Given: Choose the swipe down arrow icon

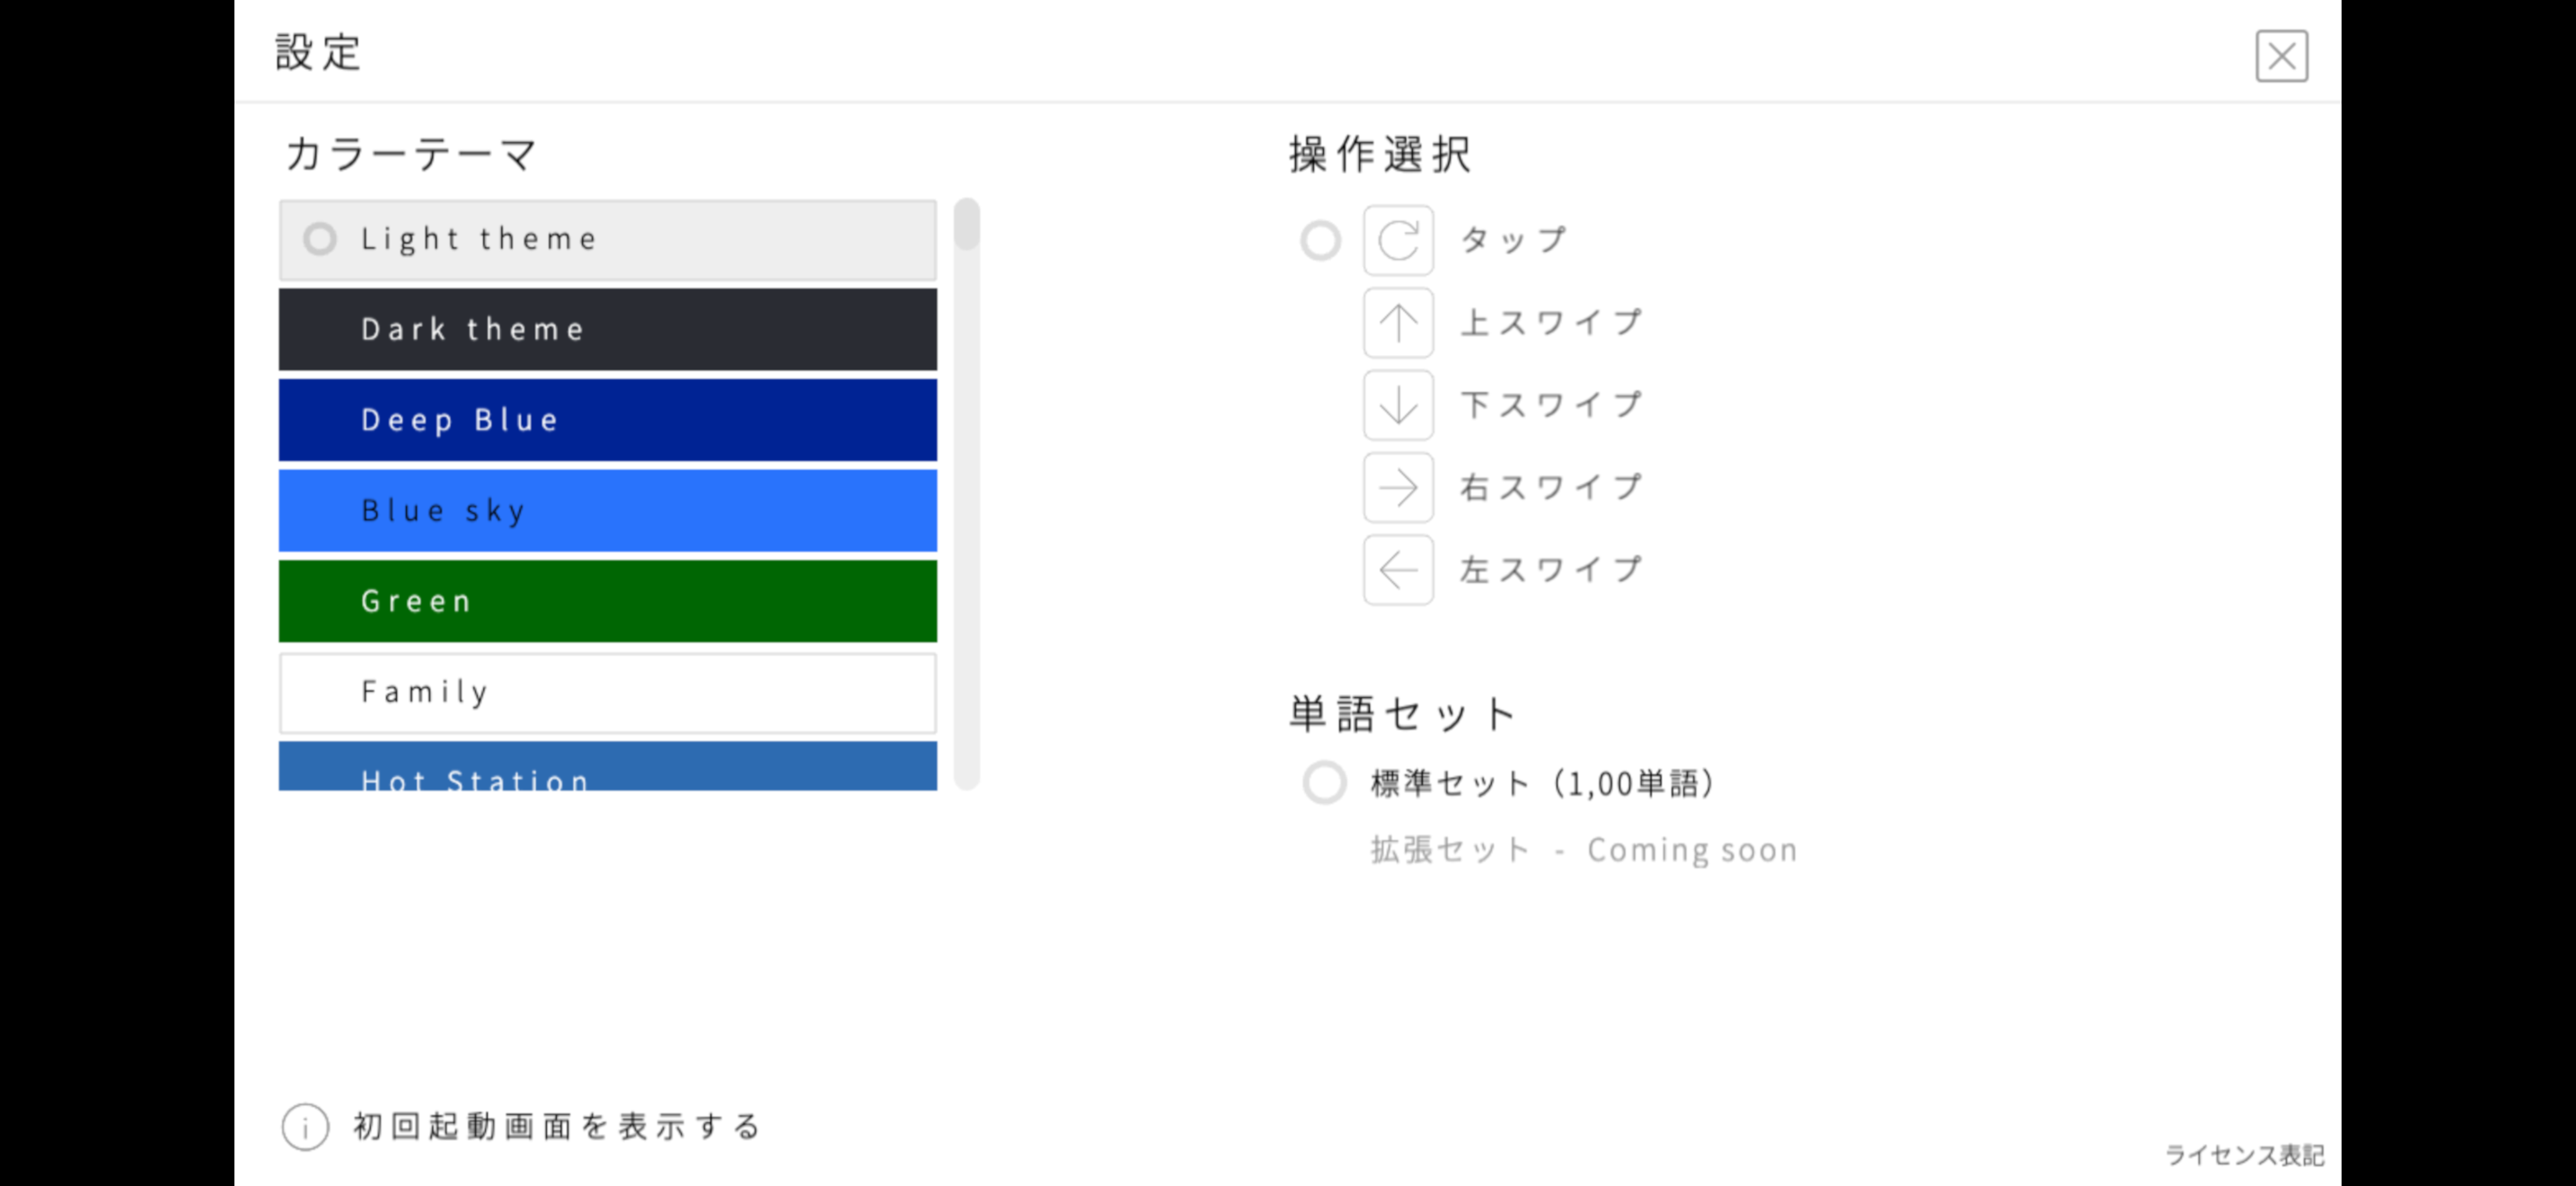Looking at the screenshot, I should pyautogui.click(x=1398, y=405).
